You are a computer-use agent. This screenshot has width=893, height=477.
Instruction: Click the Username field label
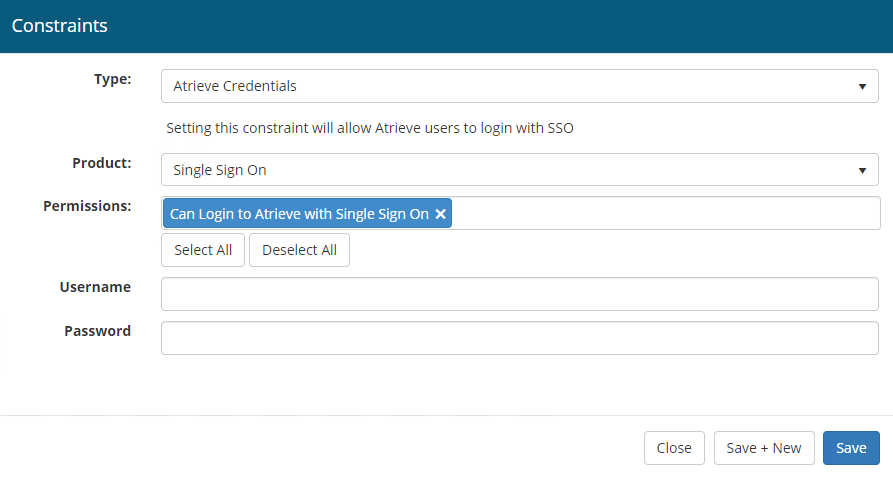(95, 287)
